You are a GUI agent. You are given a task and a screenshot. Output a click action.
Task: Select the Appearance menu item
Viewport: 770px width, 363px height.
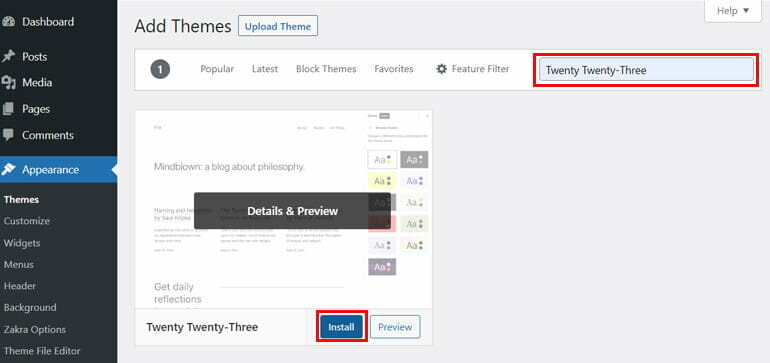point(58,169)
